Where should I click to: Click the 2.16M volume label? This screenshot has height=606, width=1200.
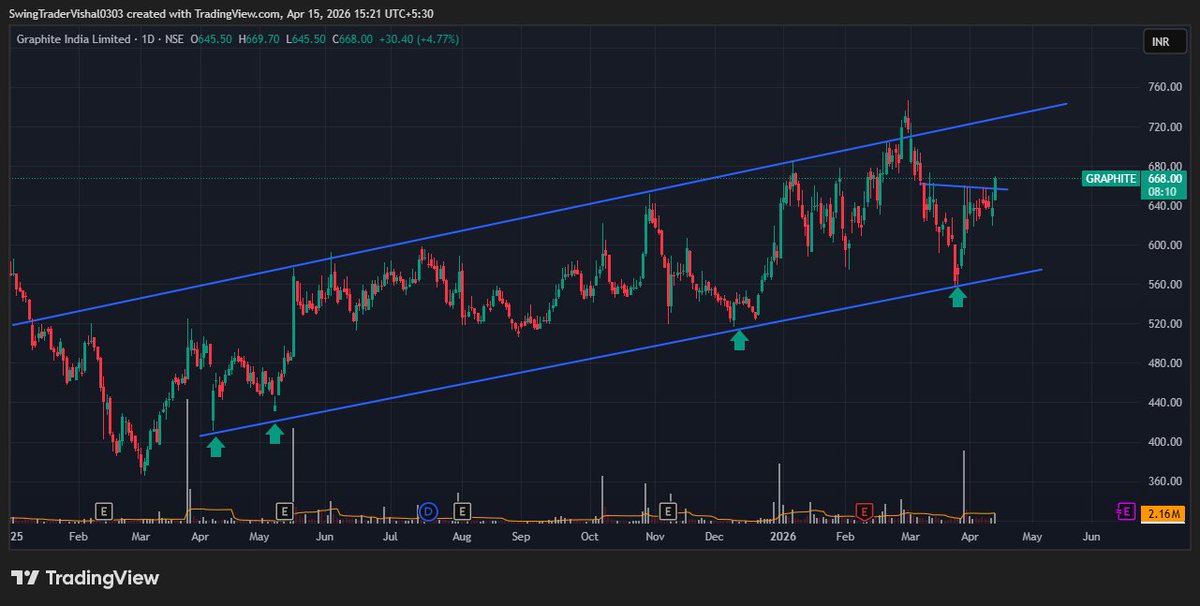[1162, 512]
